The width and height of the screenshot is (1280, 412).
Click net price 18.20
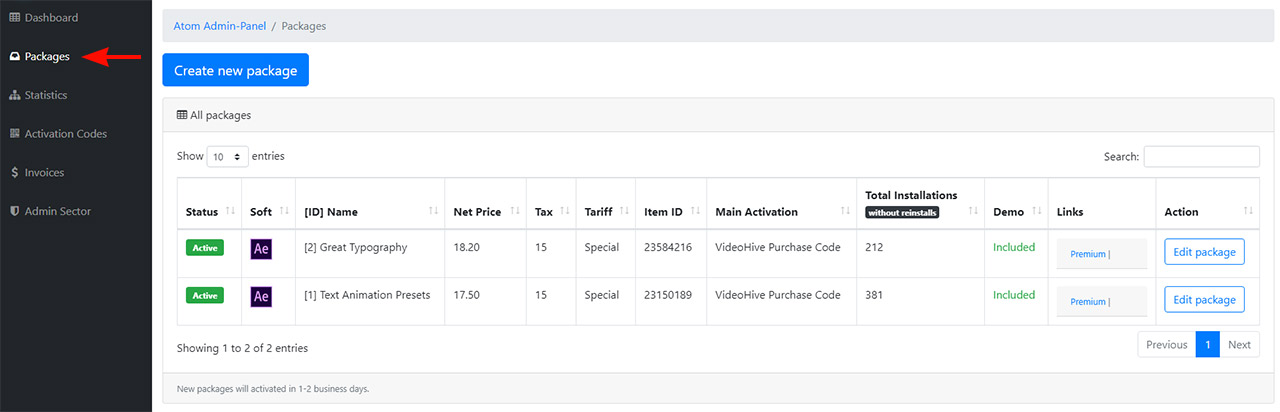point(466,247)
